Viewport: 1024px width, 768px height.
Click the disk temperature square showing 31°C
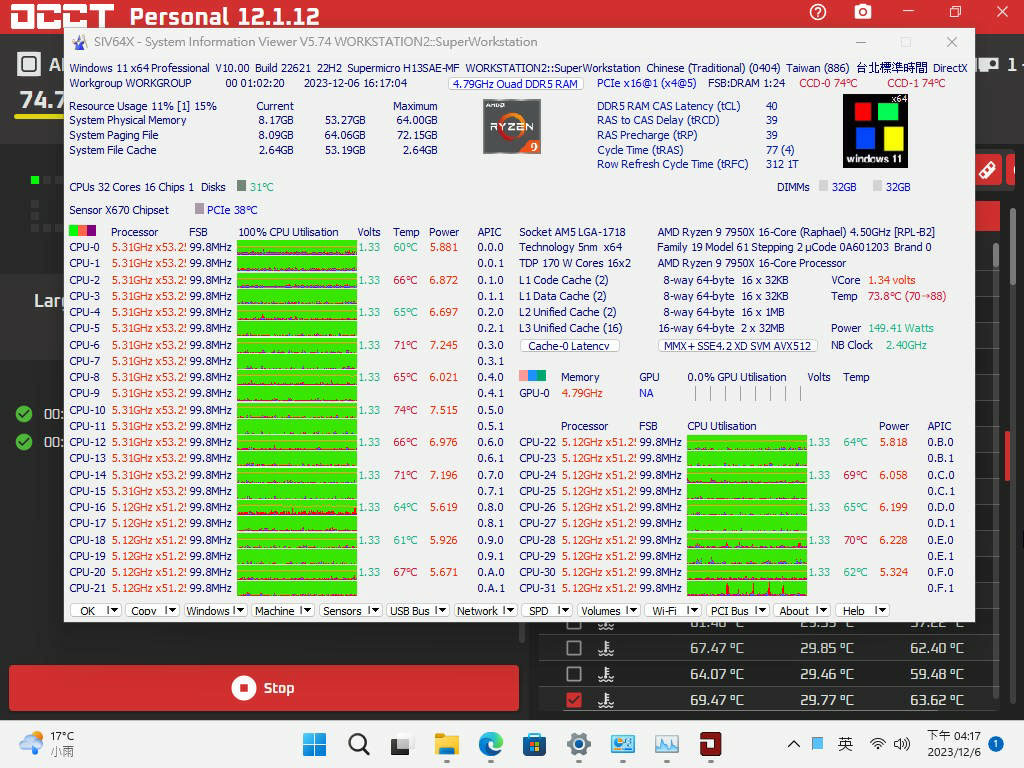pos(242,186)
